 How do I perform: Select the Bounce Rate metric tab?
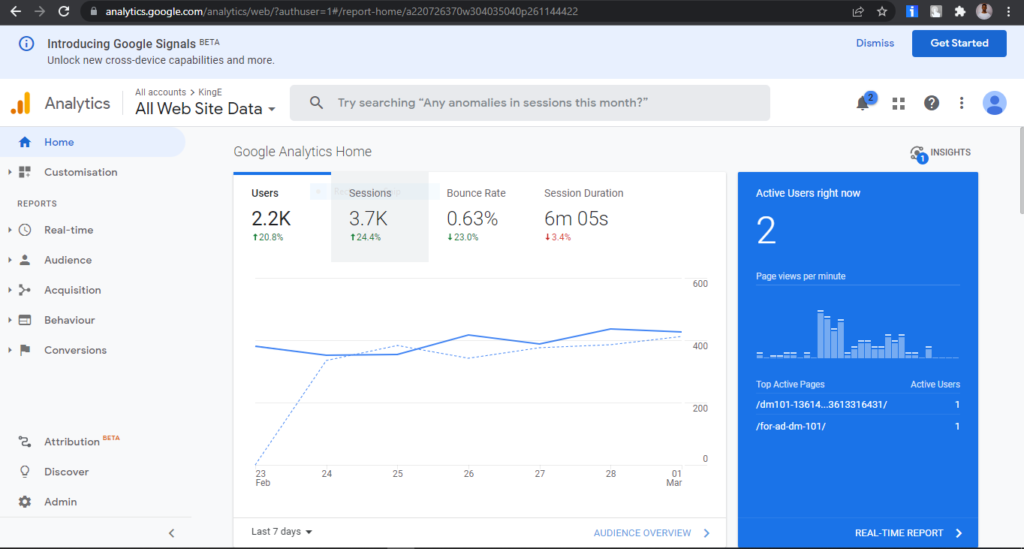[x=477, y=217]
